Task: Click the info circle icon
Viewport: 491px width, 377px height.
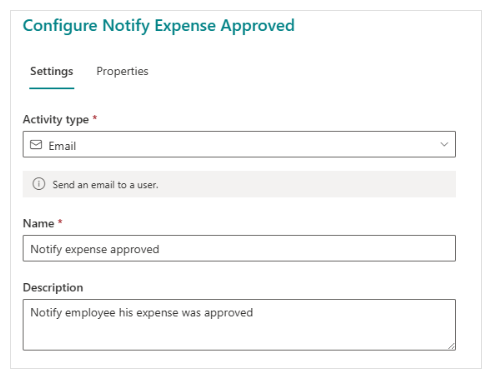Action: (39, 184)
